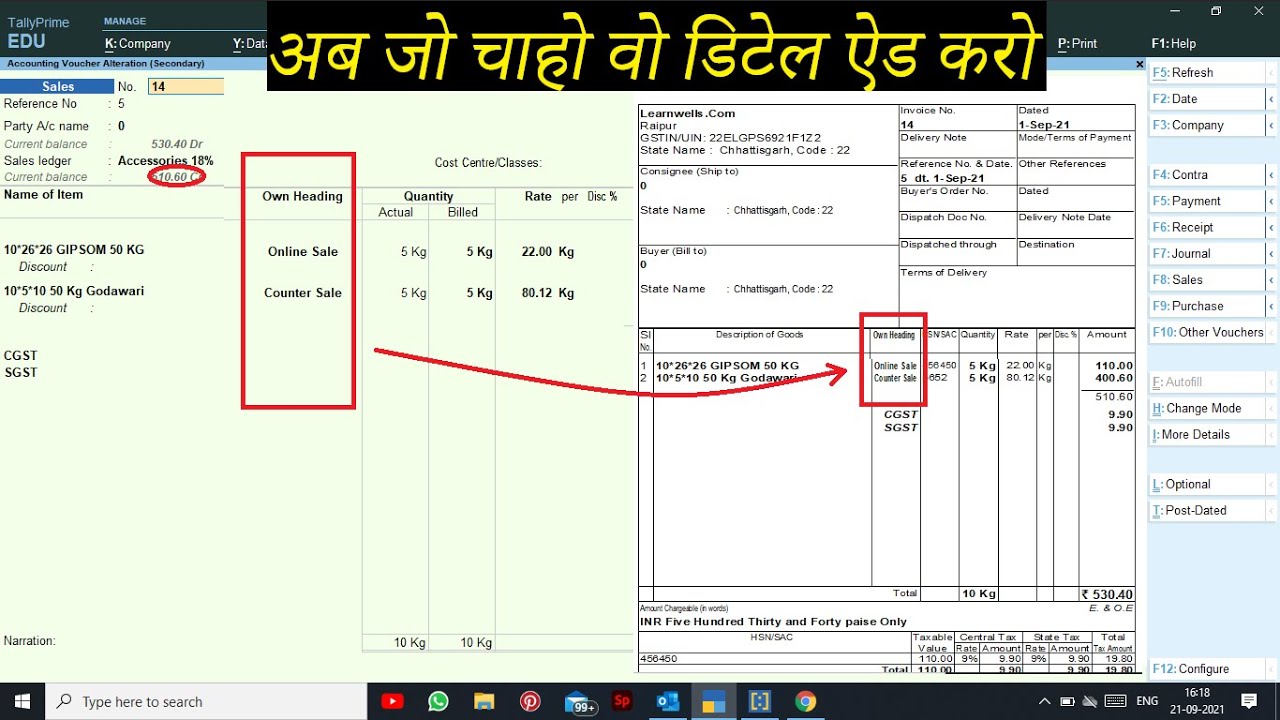Open P: Print menu
The image size is (1280, 720).
click(x=1077, y=44)
